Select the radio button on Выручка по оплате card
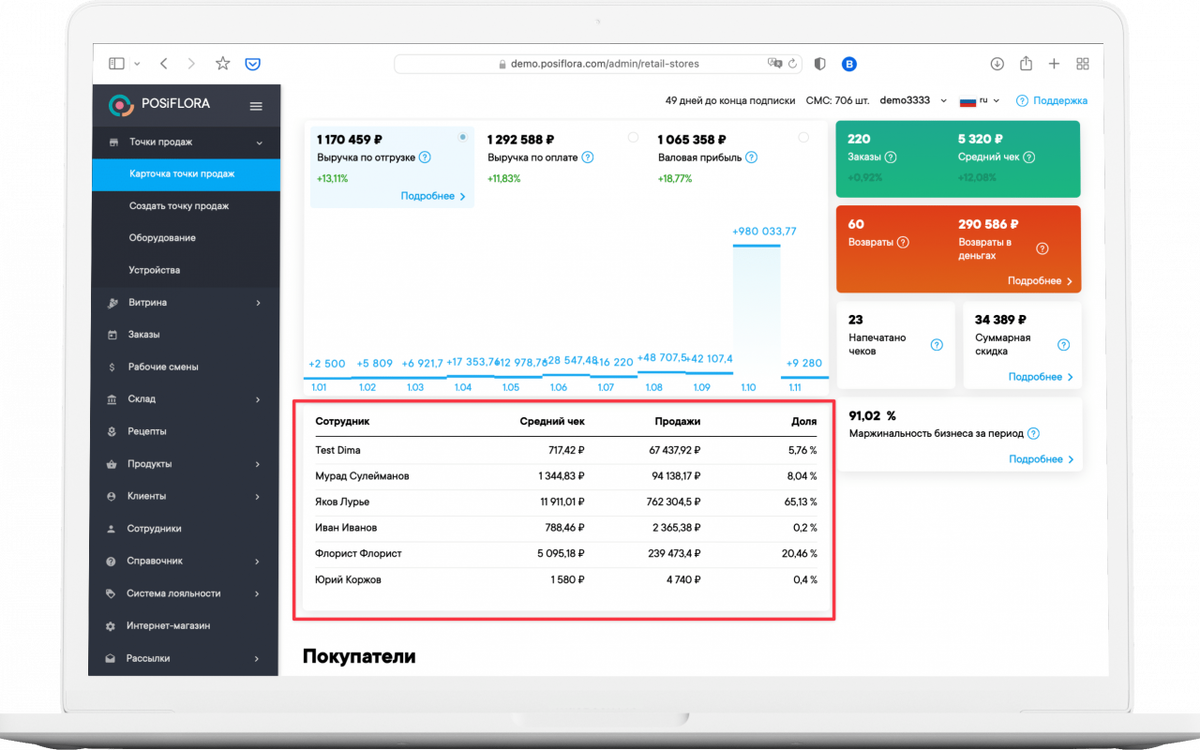This screenshot has height=750, width=1200. click(633, 137)
